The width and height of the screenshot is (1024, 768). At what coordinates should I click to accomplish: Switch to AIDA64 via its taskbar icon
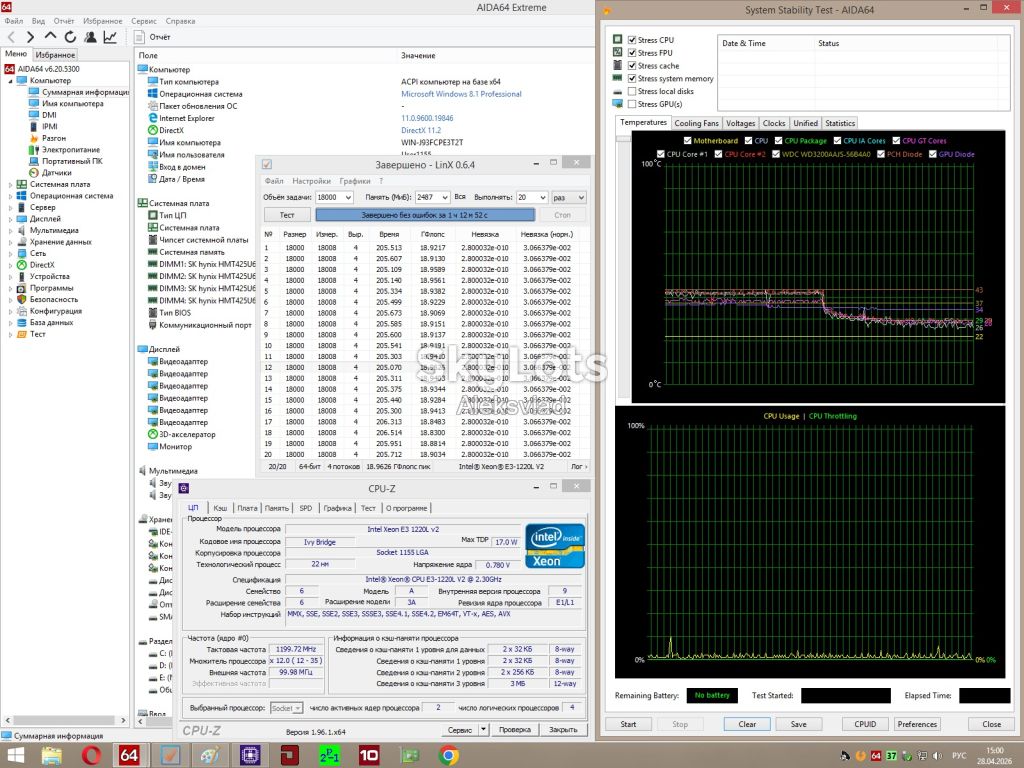[x=129, y=755]
